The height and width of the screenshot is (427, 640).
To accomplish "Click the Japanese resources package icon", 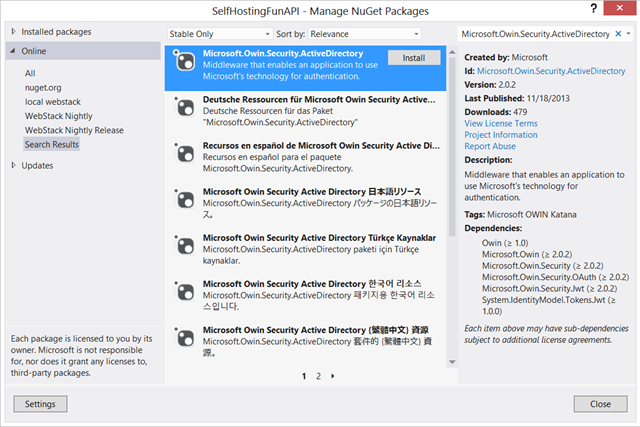I will coord(184,200).
